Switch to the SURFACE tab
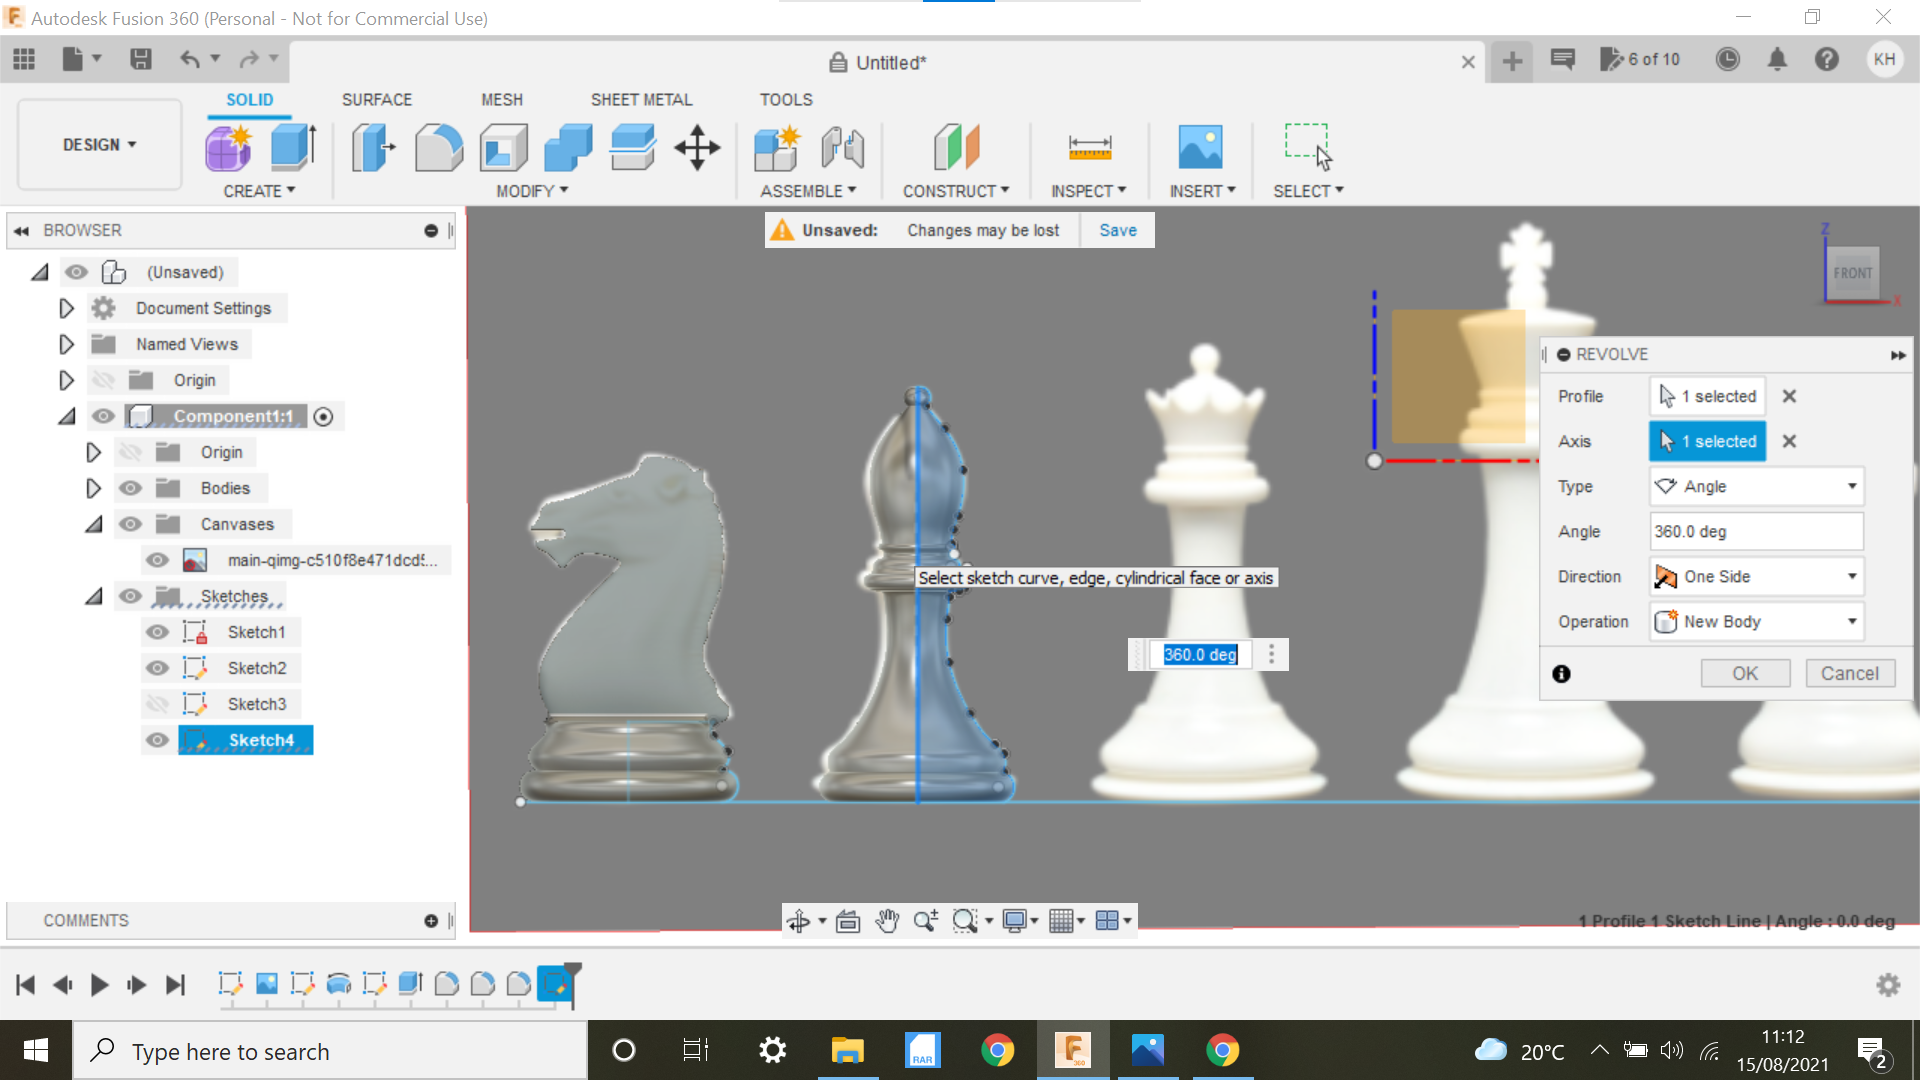 pyautogui.click(x=377, y=99)
